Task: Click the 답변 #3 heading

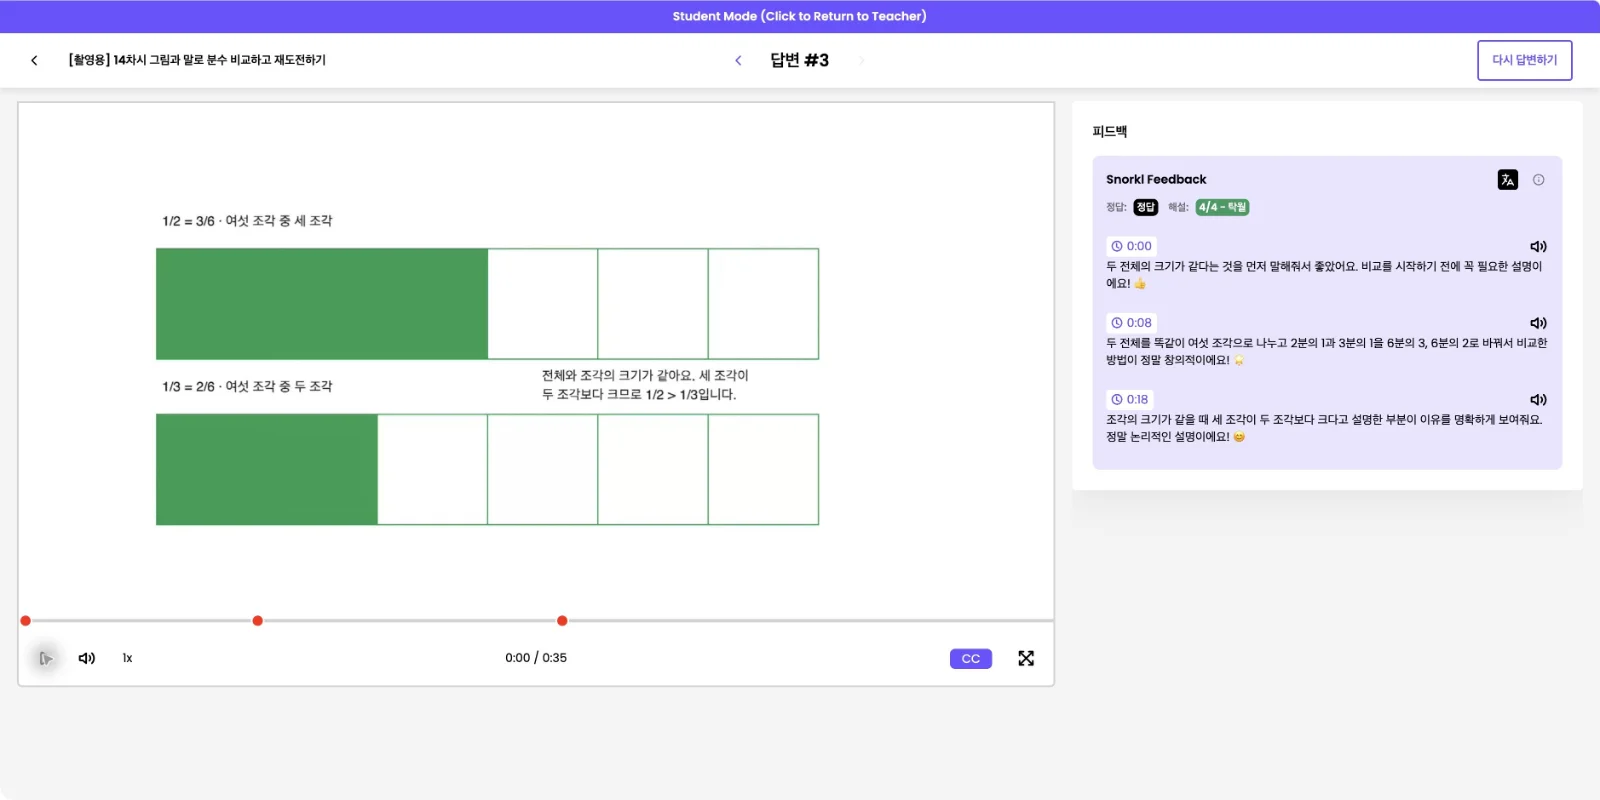Action: (x=799, y=60)
